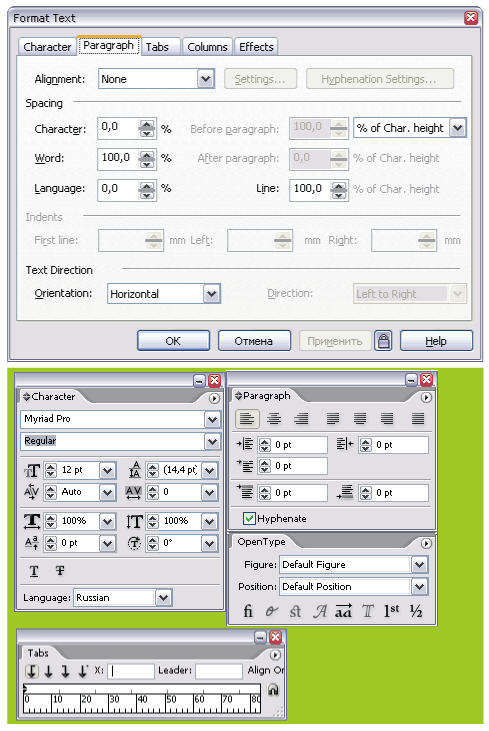Image resolution: width=489 pixels, height=731 pixels.
Task: Click the right indent field 0 pt
Action: tap(401, 445)
